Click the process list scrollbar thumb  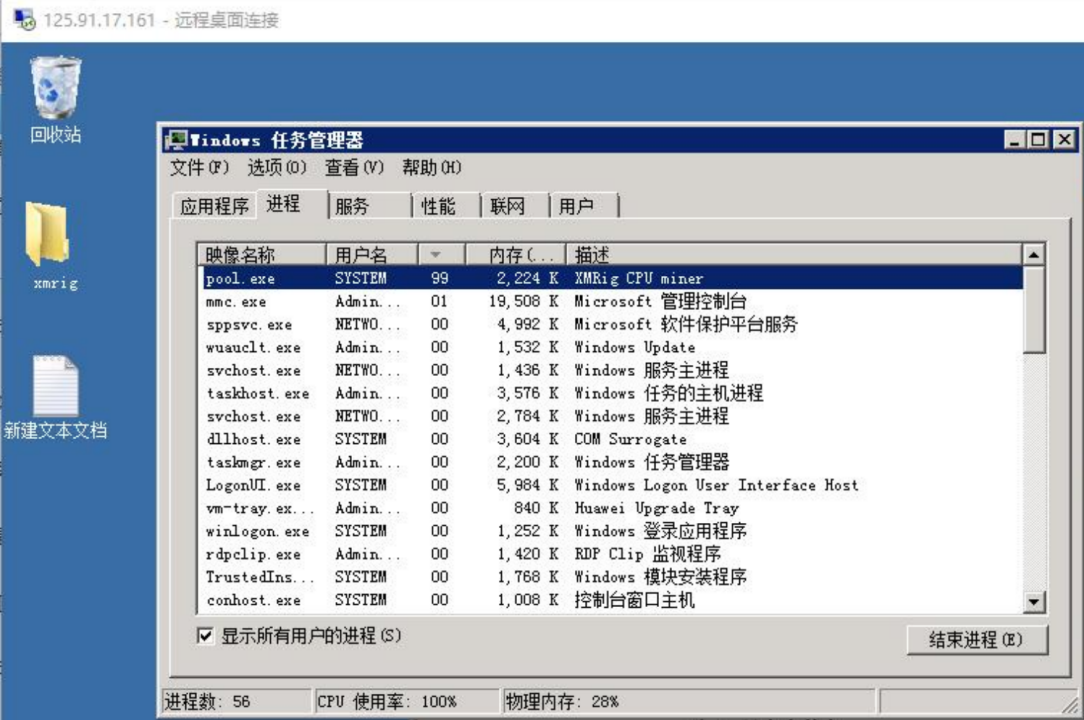click(x=1034, y=309)
